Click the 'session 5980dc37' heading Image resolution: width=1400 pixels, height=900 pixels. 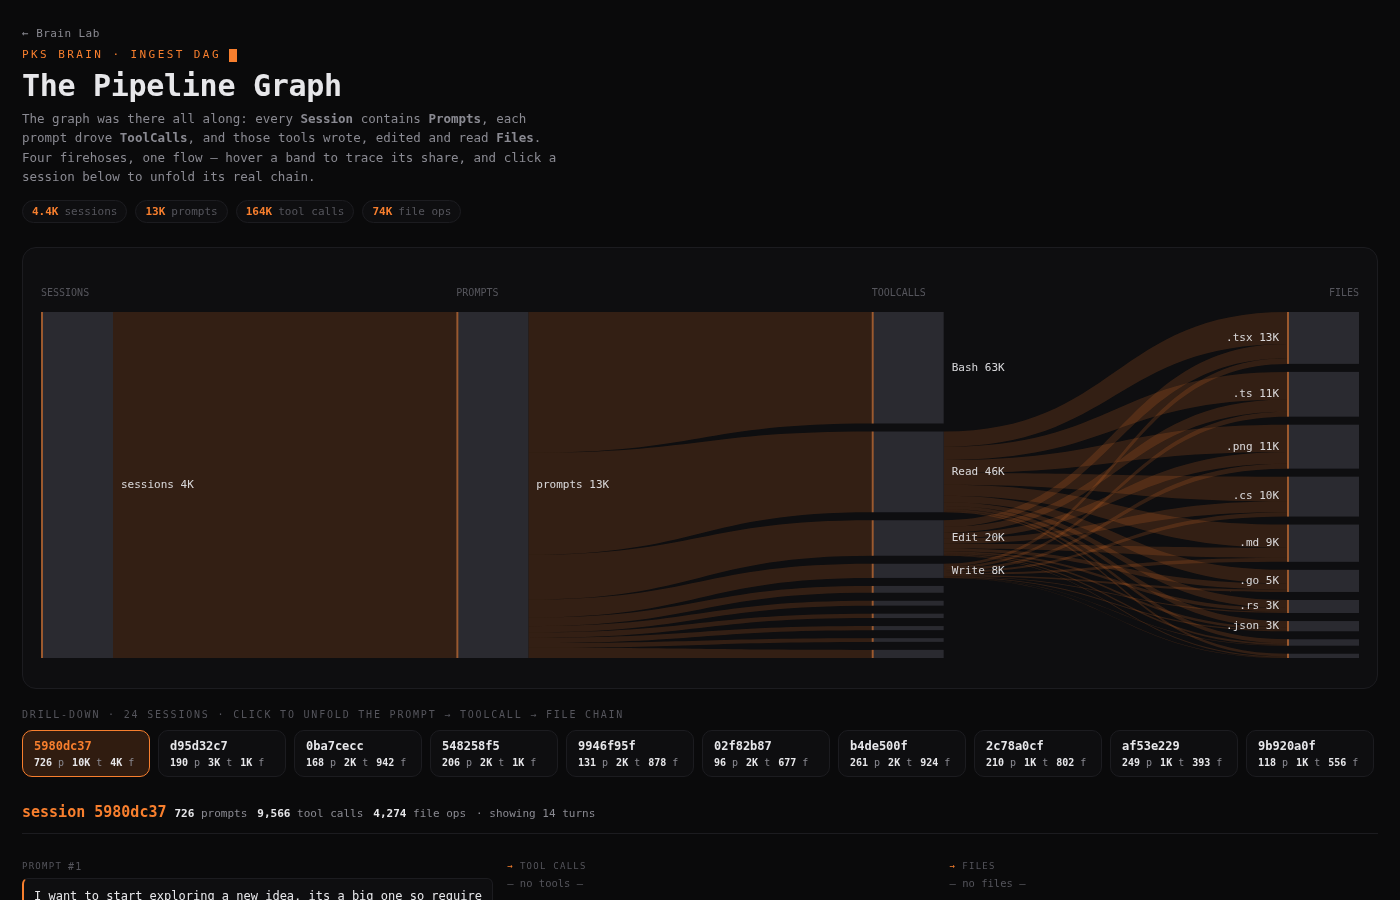[94, 812]
